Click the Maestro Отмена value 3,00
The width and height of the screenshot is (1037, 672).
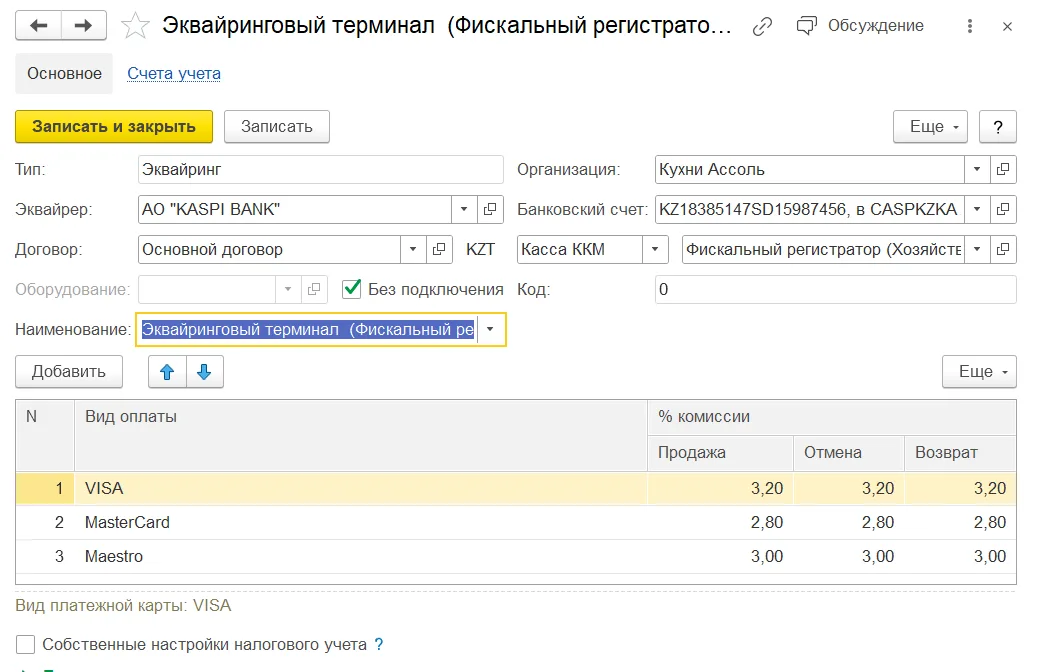849,556
